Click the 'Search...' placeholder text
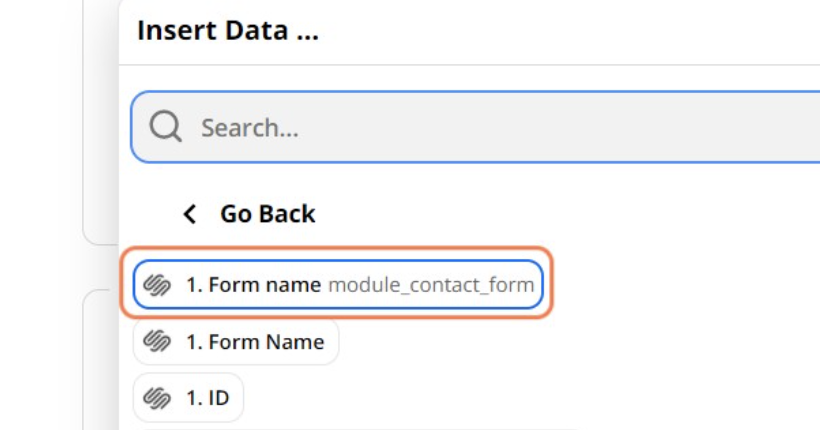 [250, 128]
